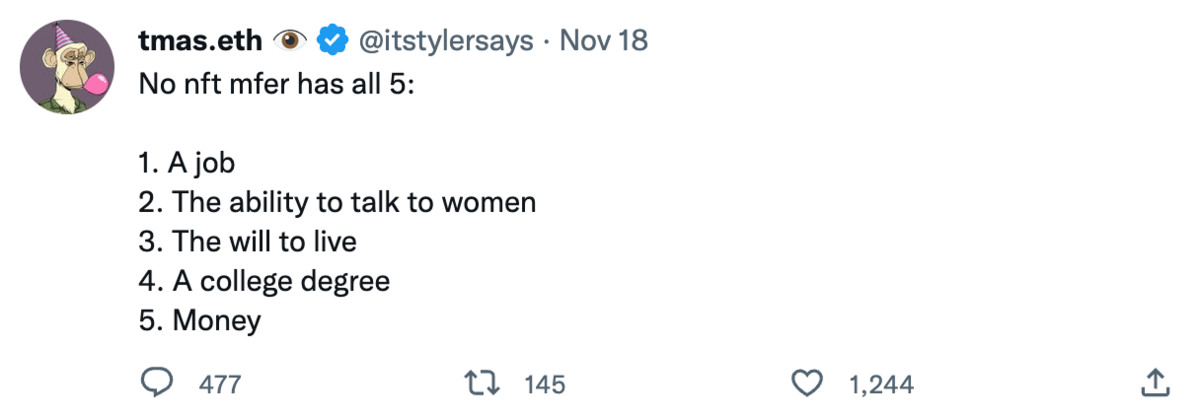Open the tmas.eth display name
Image resolution: width=1200 pixels, height=418 pixels.
(x=200, y=41)
